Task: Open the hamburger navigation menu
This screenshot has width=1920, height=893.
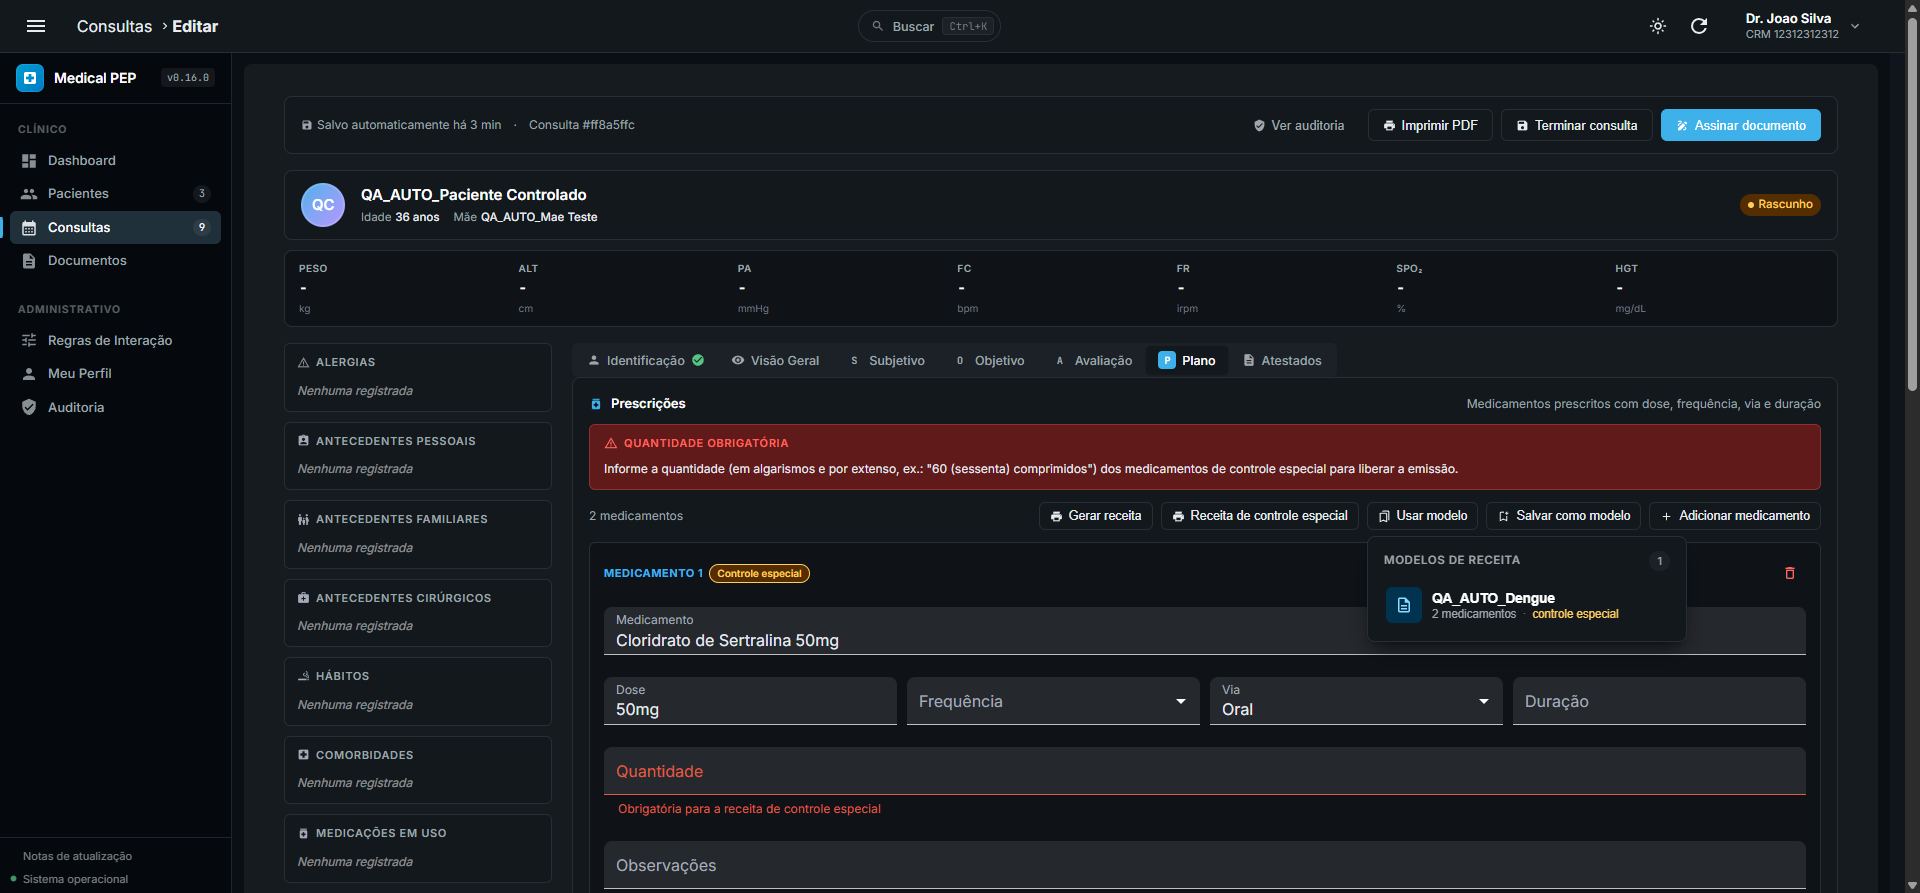Action: tap(36, 26)
